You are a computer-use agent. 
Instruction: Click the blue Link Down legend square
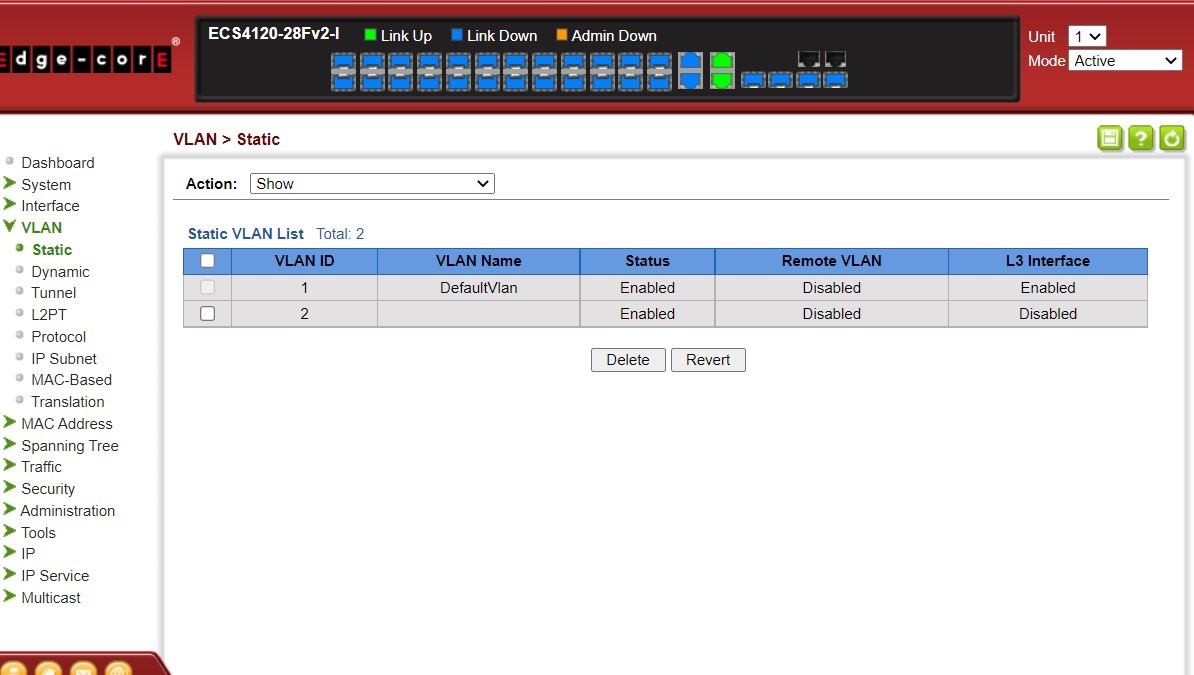[457, 35]
